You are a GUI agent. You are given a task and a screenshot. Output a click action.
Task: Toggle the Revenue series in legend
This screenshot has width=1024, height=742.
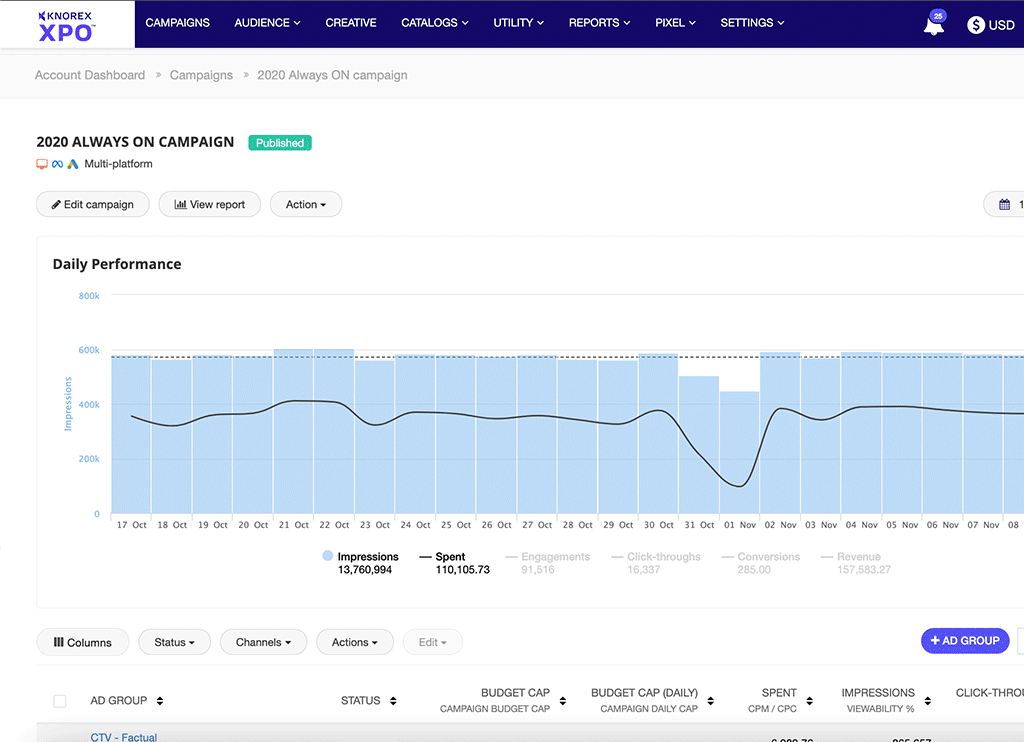pos(858,557)
